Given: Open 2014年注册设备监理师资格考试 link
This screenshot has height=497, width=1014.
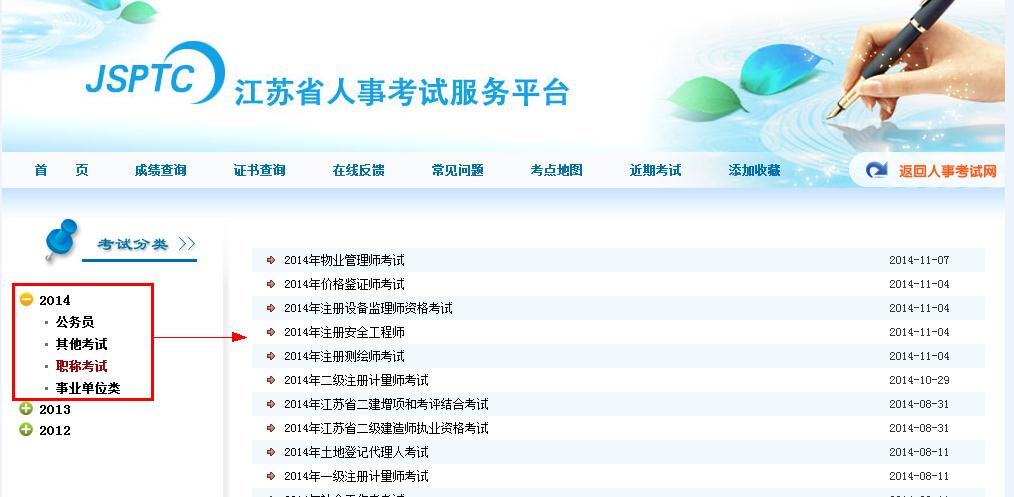Looking at the screenshot, I should click(x=368, y=308).
